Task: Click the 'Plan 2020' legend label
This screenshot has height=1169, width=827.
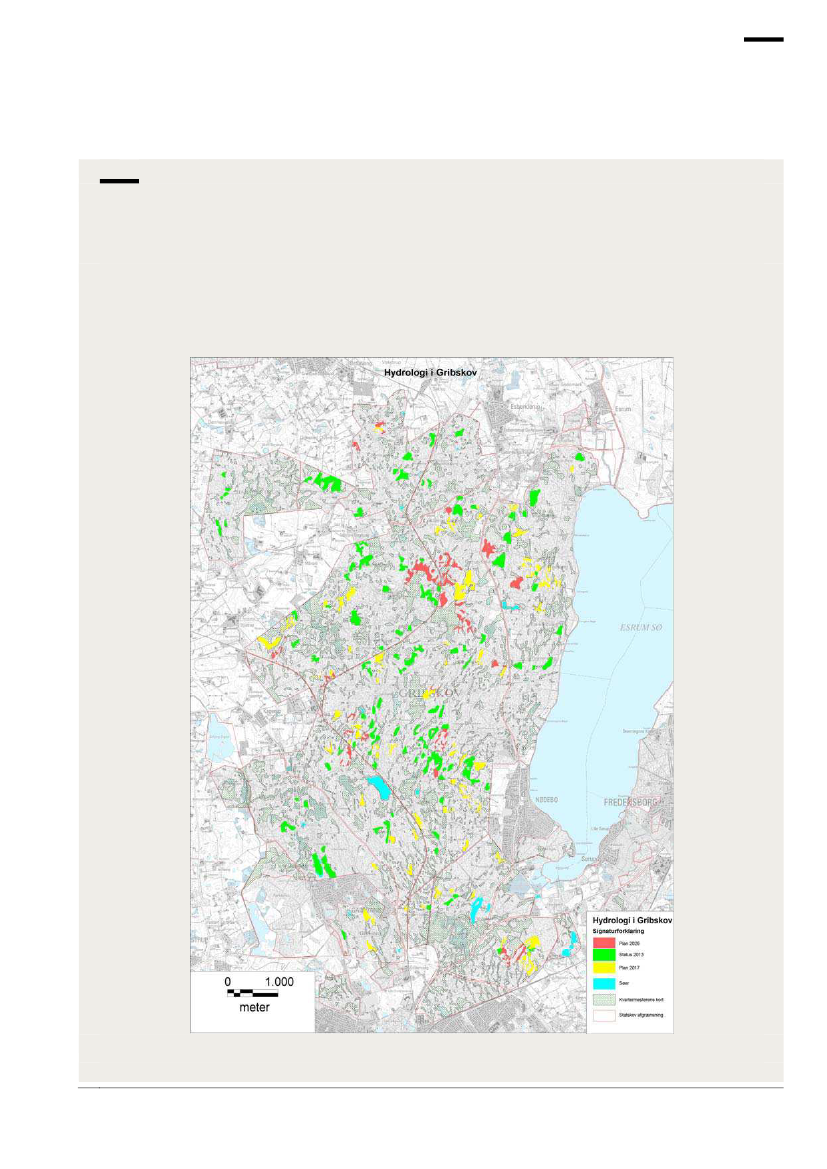Action: pos(629,943)
